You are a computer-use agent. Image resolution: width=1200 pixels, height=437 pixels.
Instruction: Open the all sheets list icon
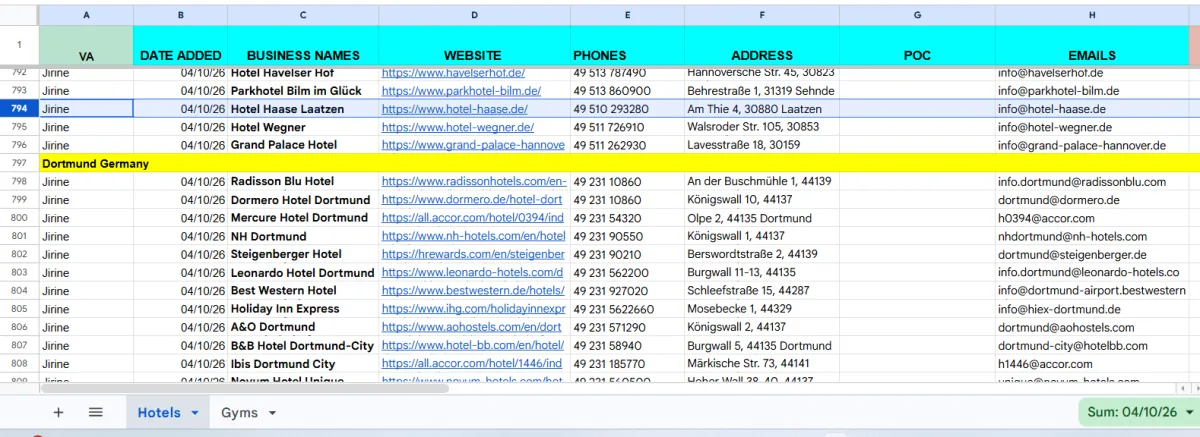click(x=96, y=412)
